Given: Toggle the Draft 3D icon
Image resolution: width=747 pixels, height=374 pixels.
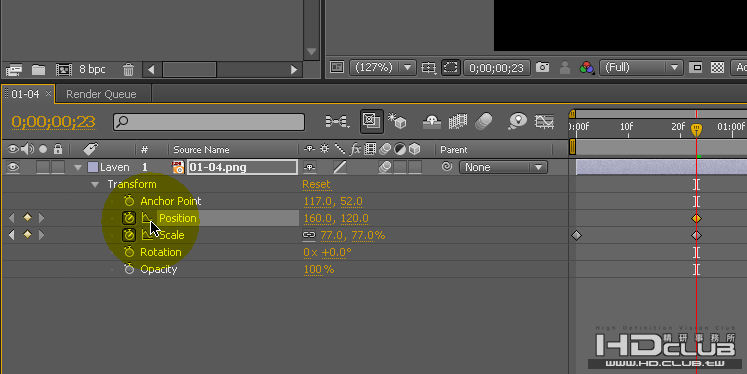Looking at the screenshot, I should 397,121.
